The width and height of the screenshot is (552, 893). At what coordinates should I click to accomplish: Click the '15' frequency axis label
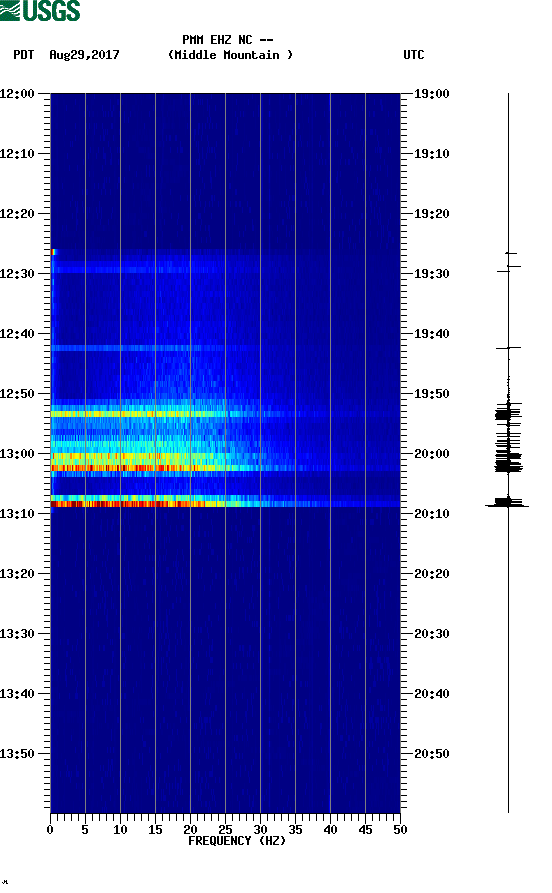point(155,830)
